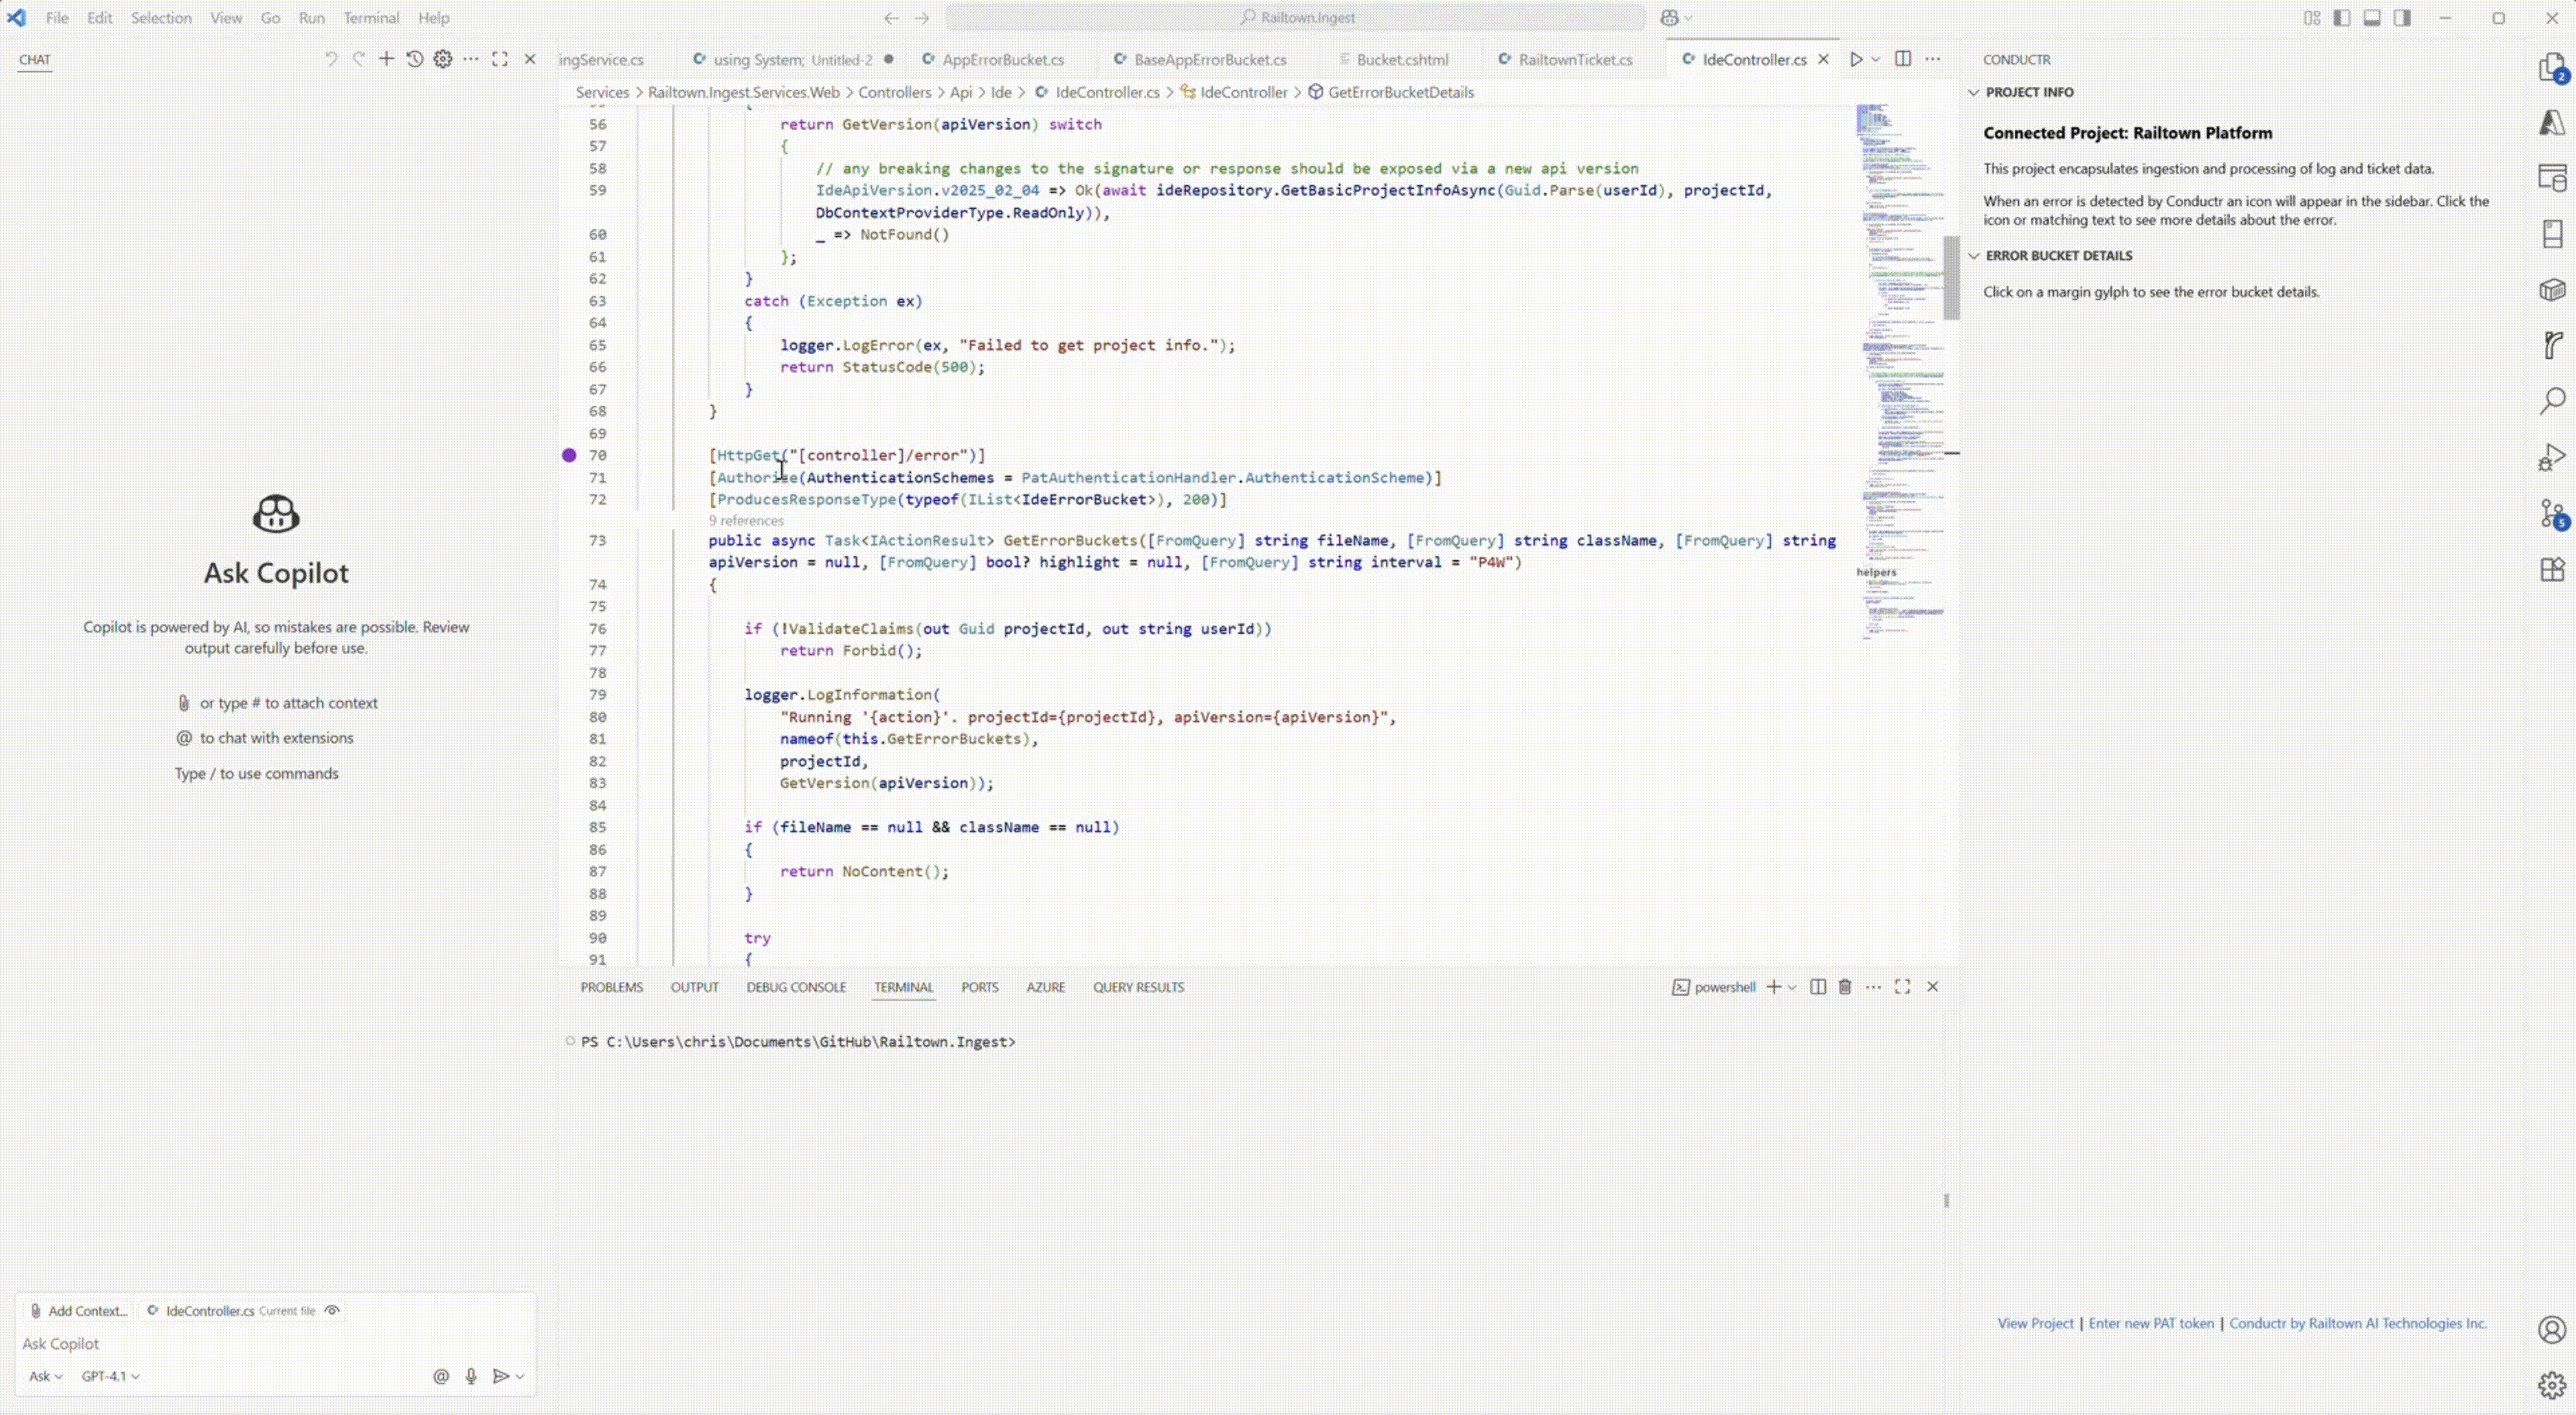The height and width of the screenshot is (1415, 2576).
Task: Click the editor vertical scrollbar thumb
Action: [1951, 278]
